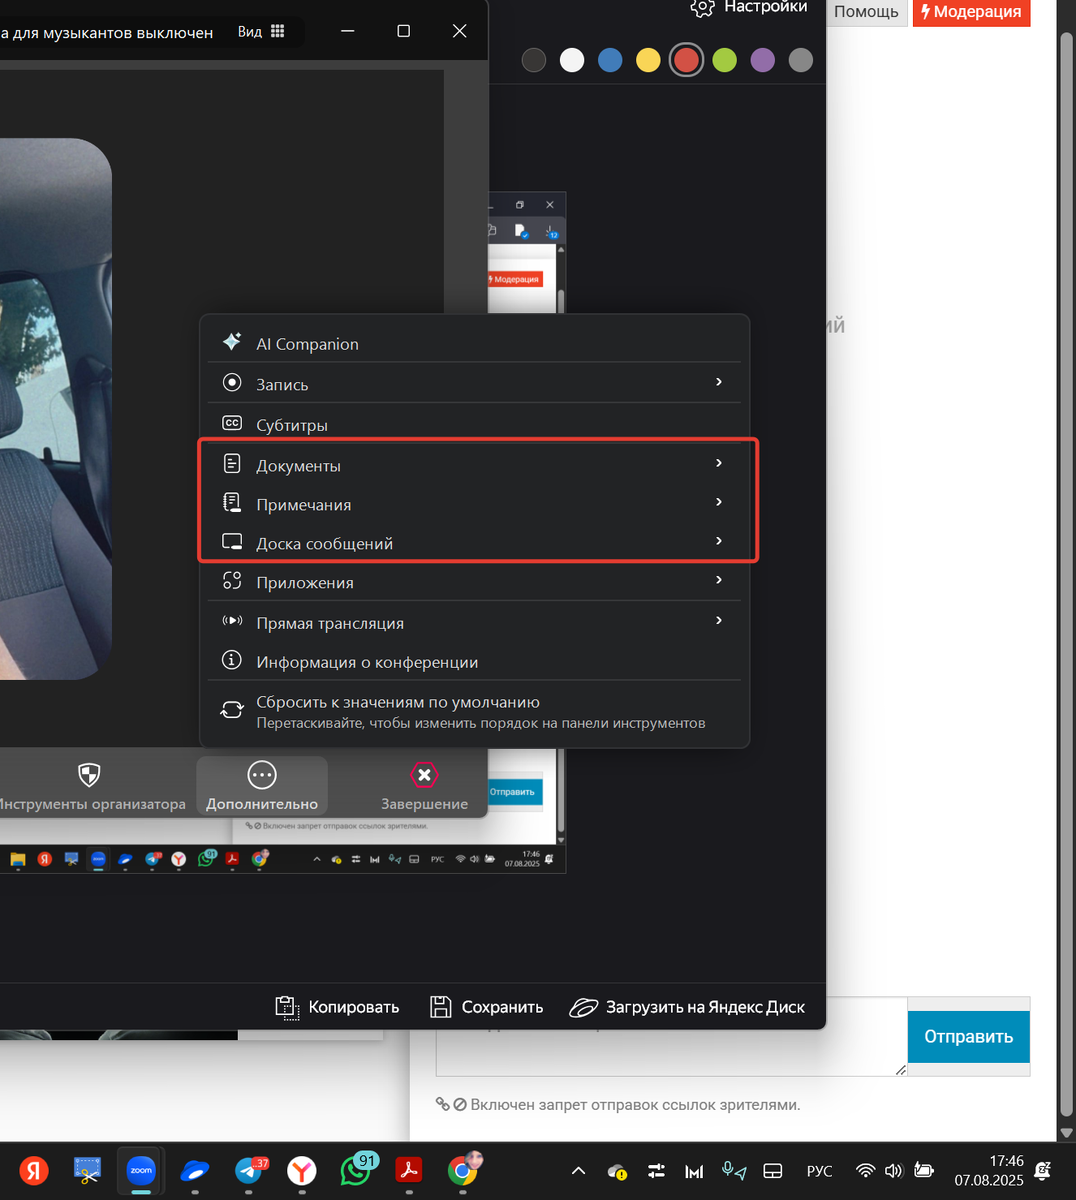The height and width of the screenshot is (1200, 1076).
Task: Click the battery tray icon
Action: (x=924, y=1170)
